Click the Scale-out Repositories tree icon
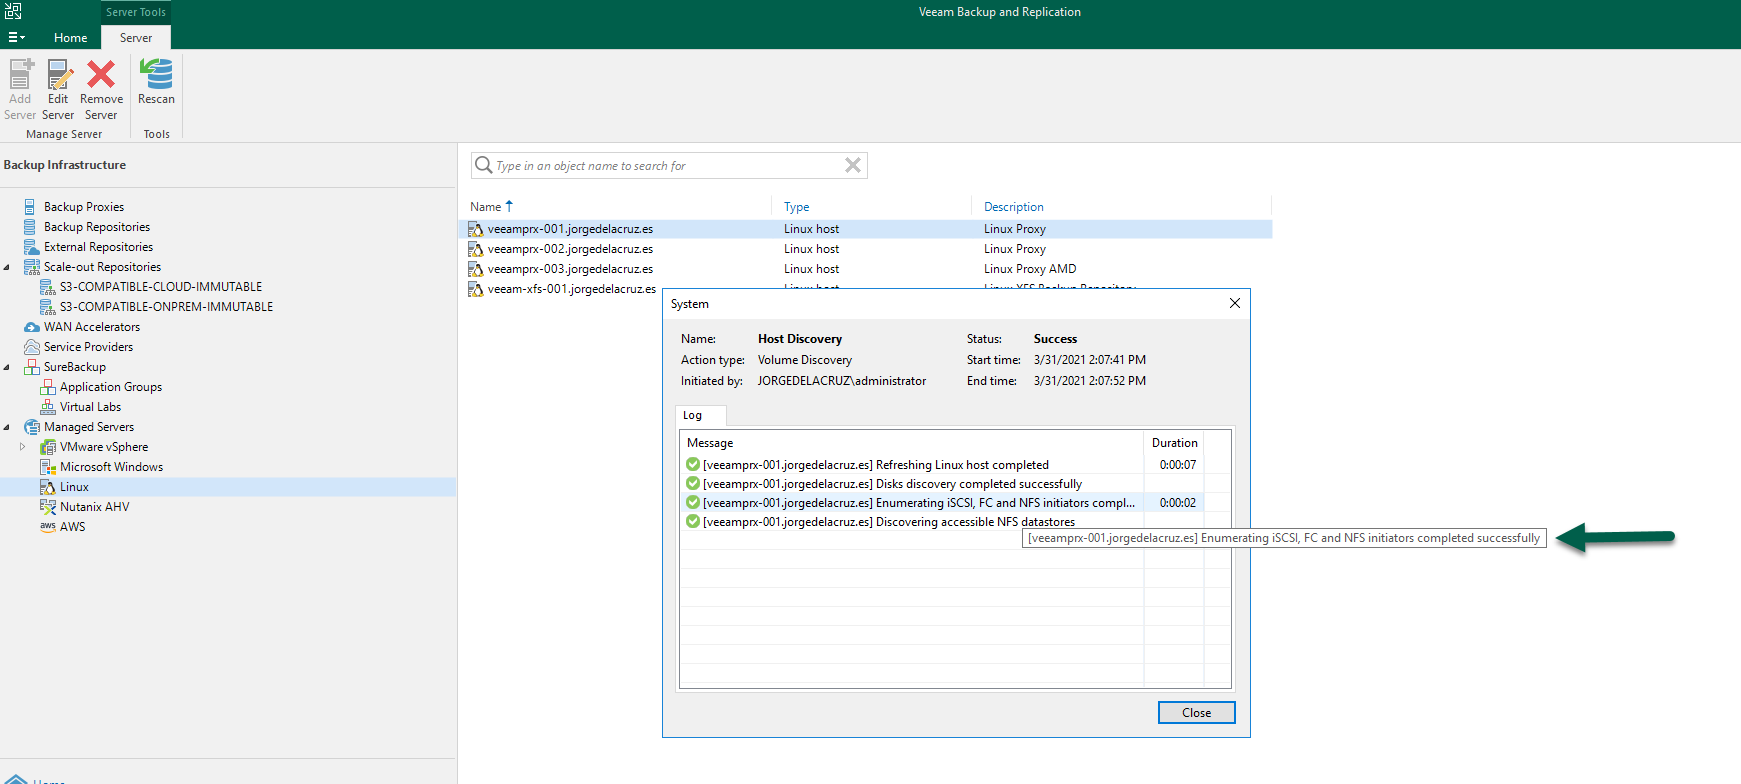The image size is (1741, 784). (31, 267)
